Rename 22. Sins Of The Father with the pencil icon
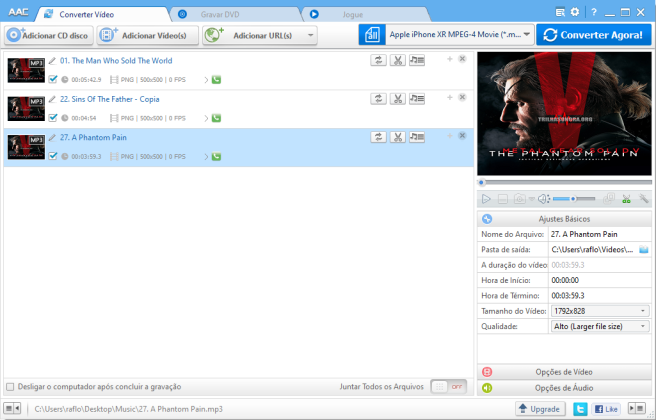The width and height of the screenshot is (656, 420). coord(52,100)
